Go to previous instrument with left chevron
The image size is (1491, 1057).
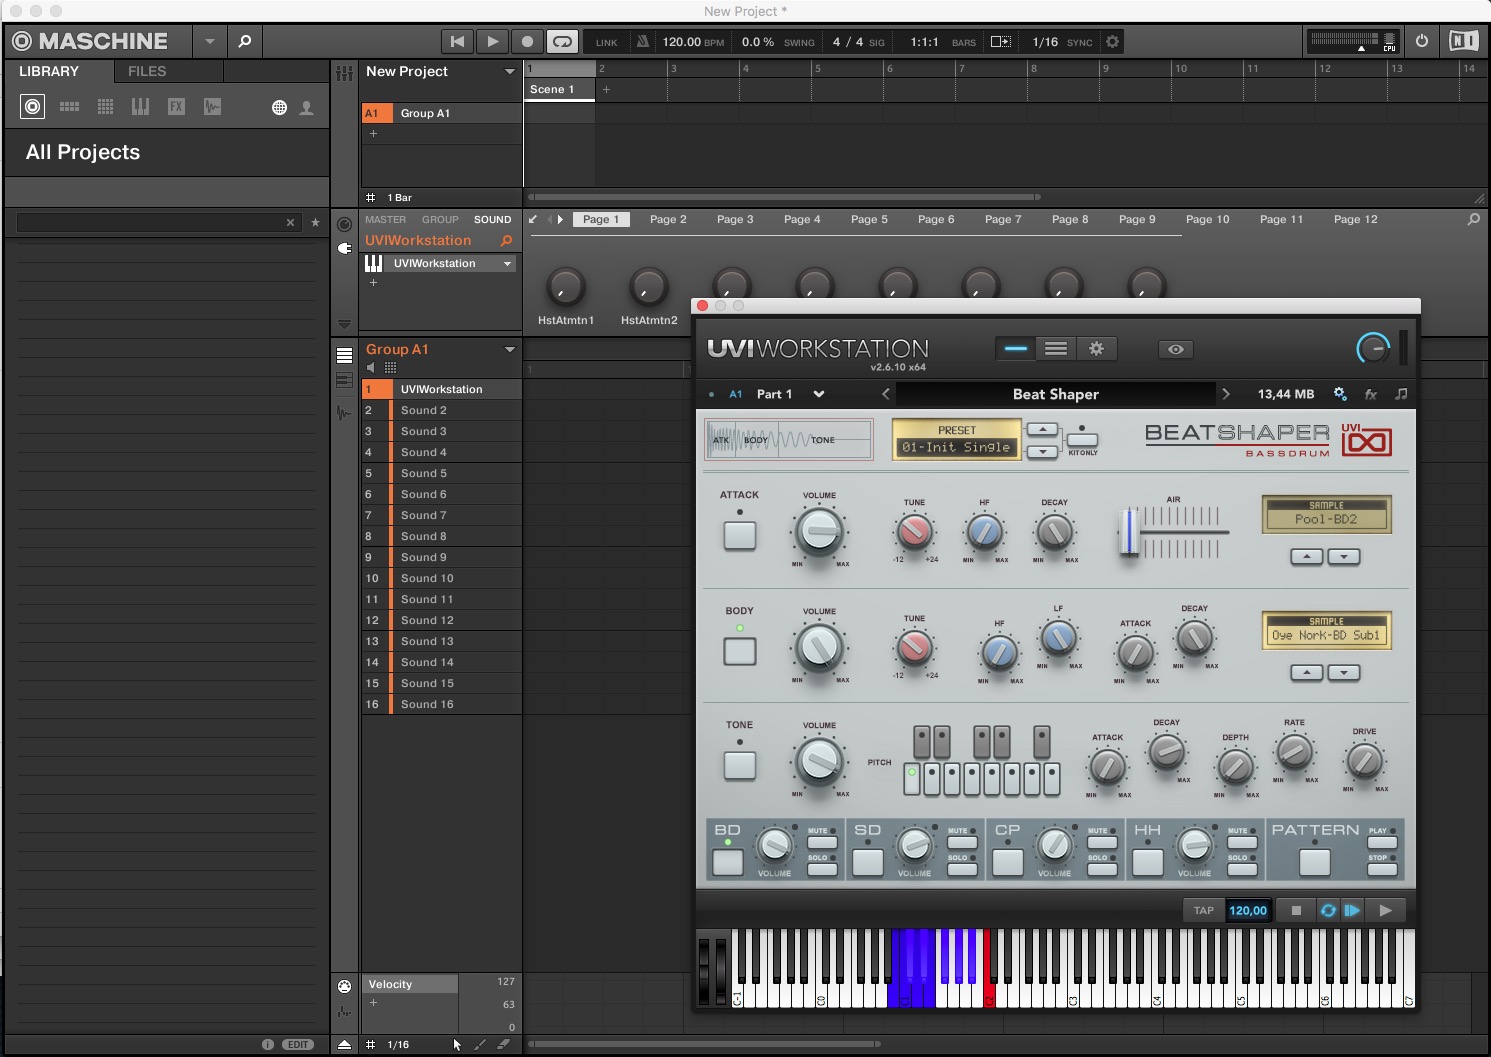coord(885,394)
